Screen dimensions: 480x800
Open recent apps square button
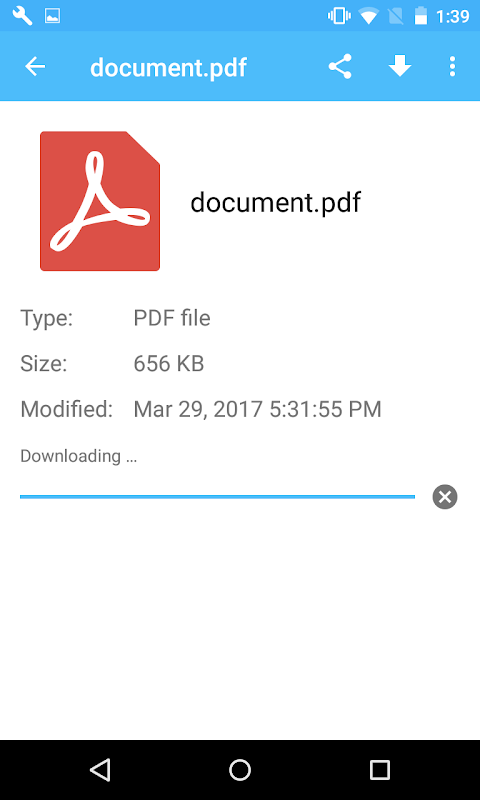pyautogui.click(x=380, y=769)
